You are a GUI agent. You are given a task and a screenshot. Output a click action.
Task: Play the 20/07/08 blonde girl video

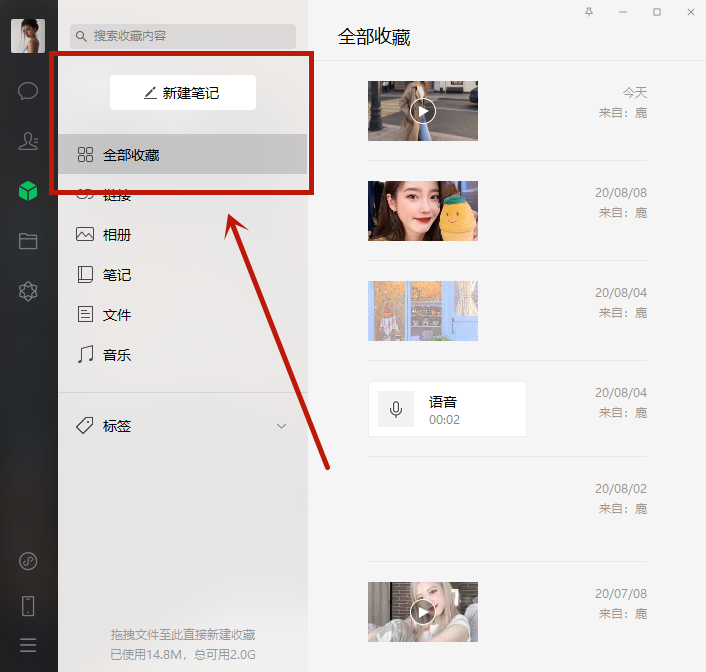click(423, 612)
